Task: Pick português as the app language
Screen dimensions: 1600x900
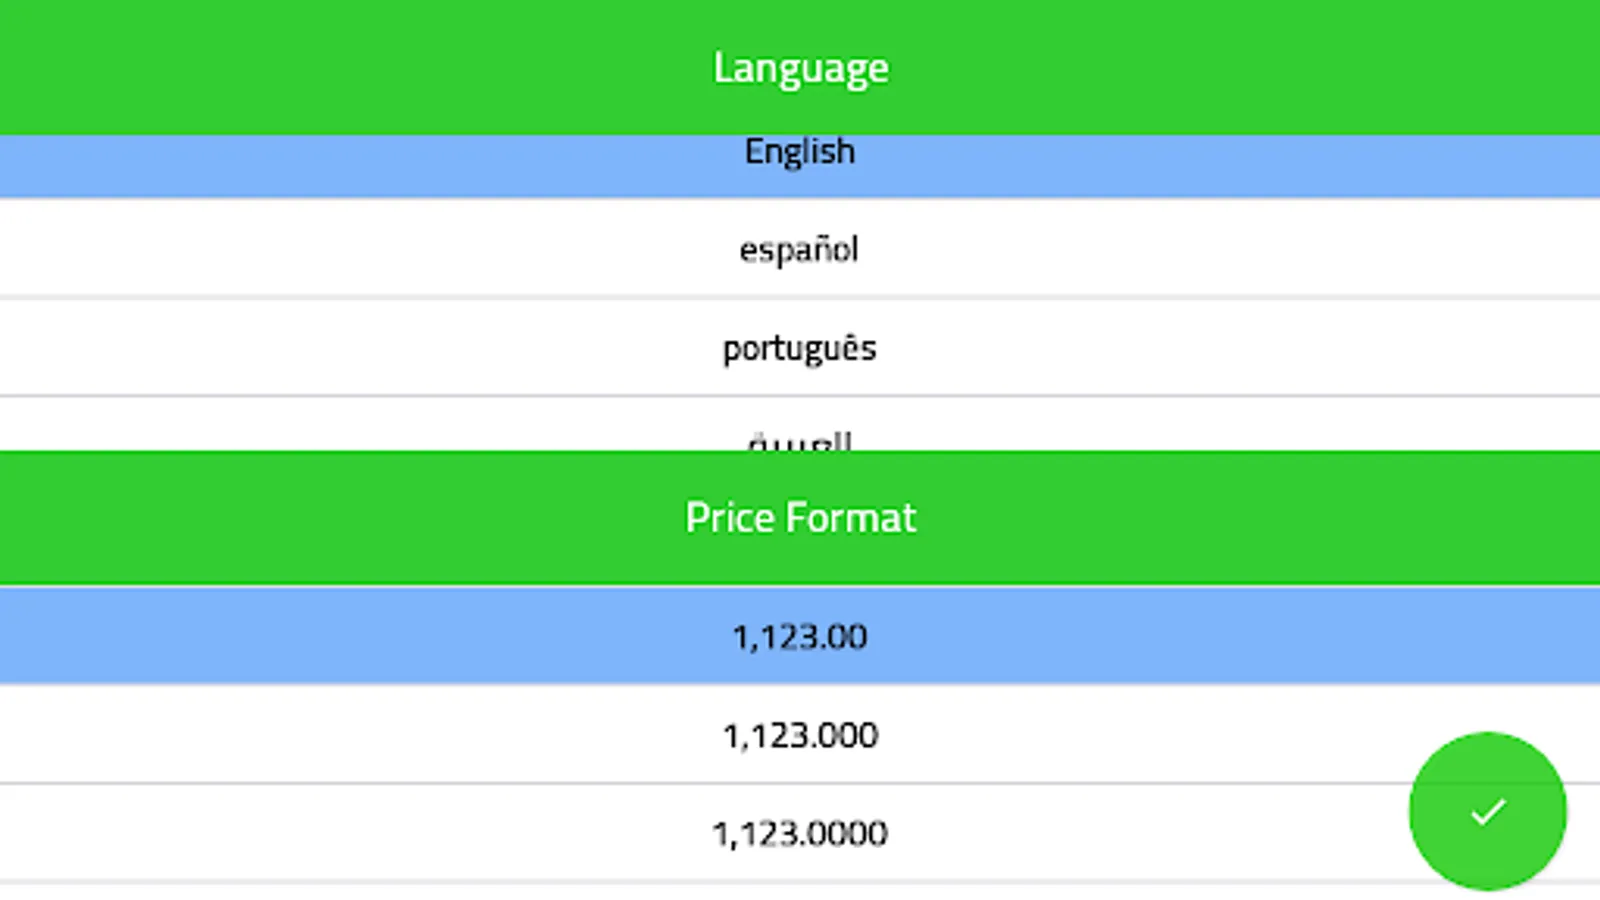Action: point(799,347)
